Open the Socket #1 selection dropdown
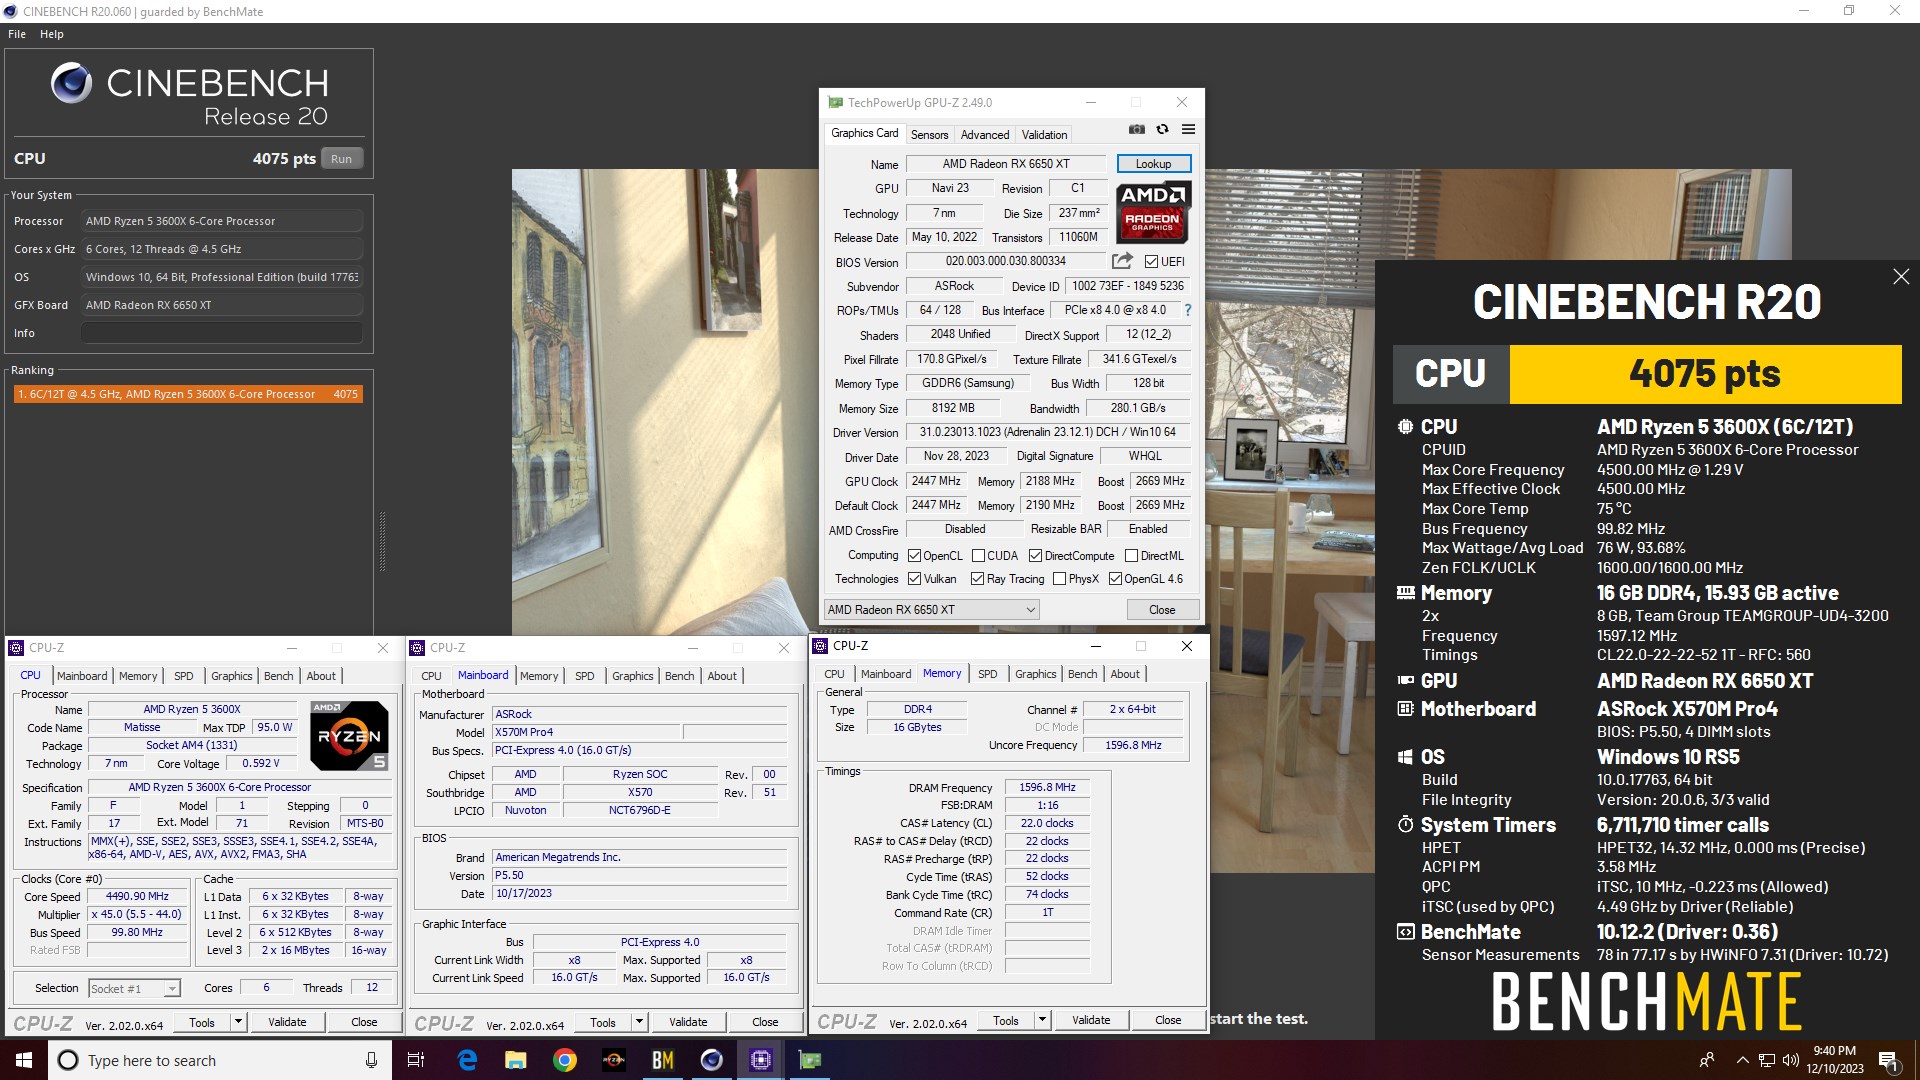The image size is (1920, 1080). point(134,988)
